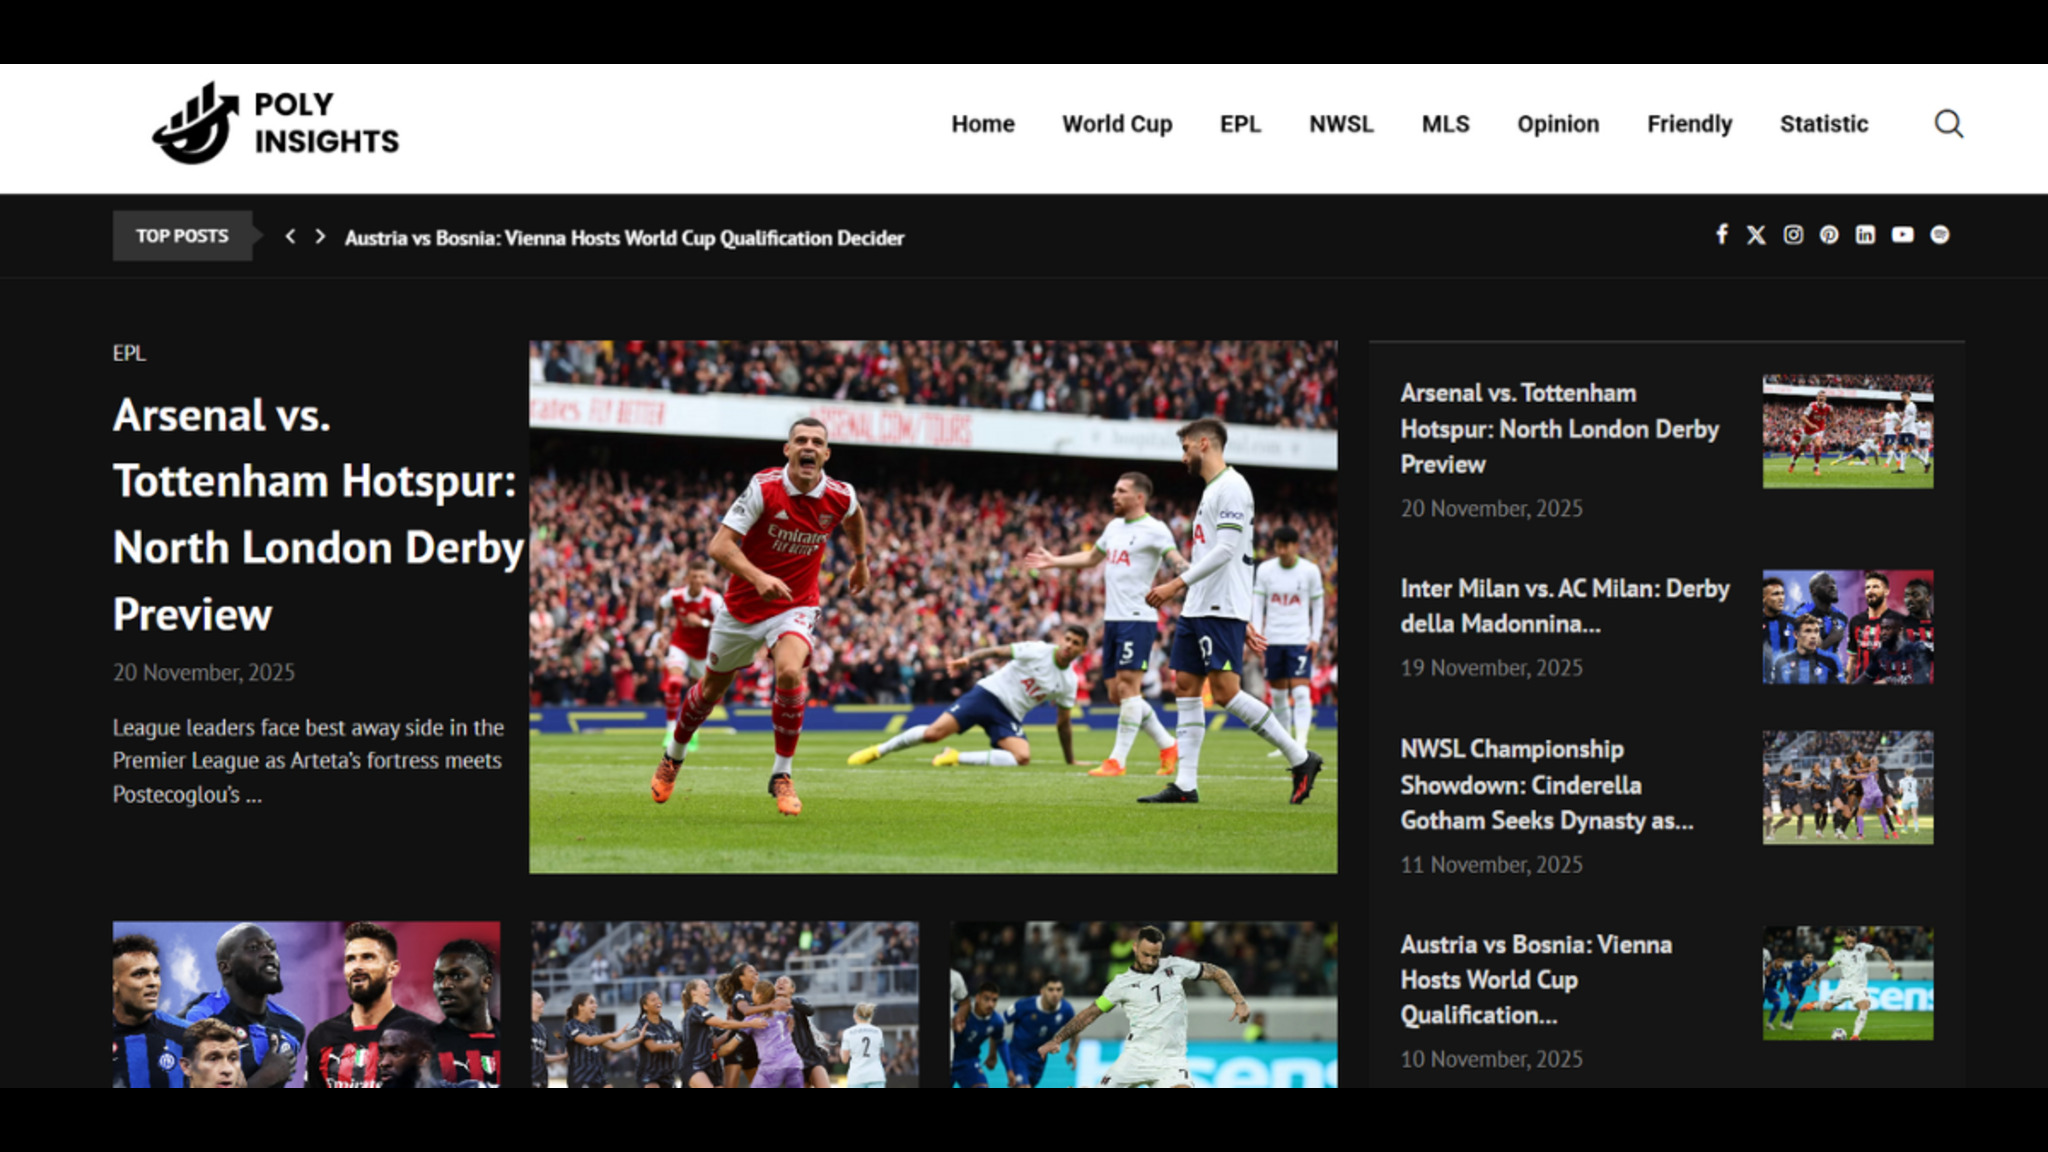Click the LinkedIn social icon
This screenshot has height=1152, width=2048.
tap(1865, 234)
